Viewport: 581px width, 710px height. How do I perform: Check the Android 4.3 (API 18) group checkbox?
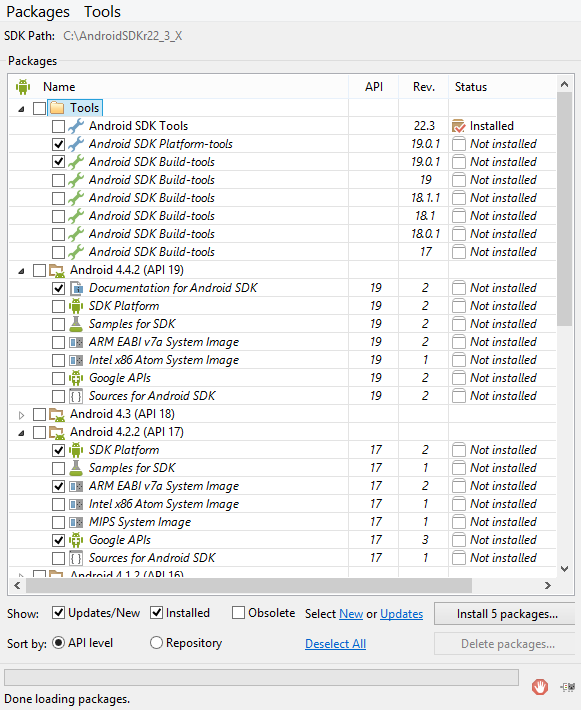[x=39, y=414]
